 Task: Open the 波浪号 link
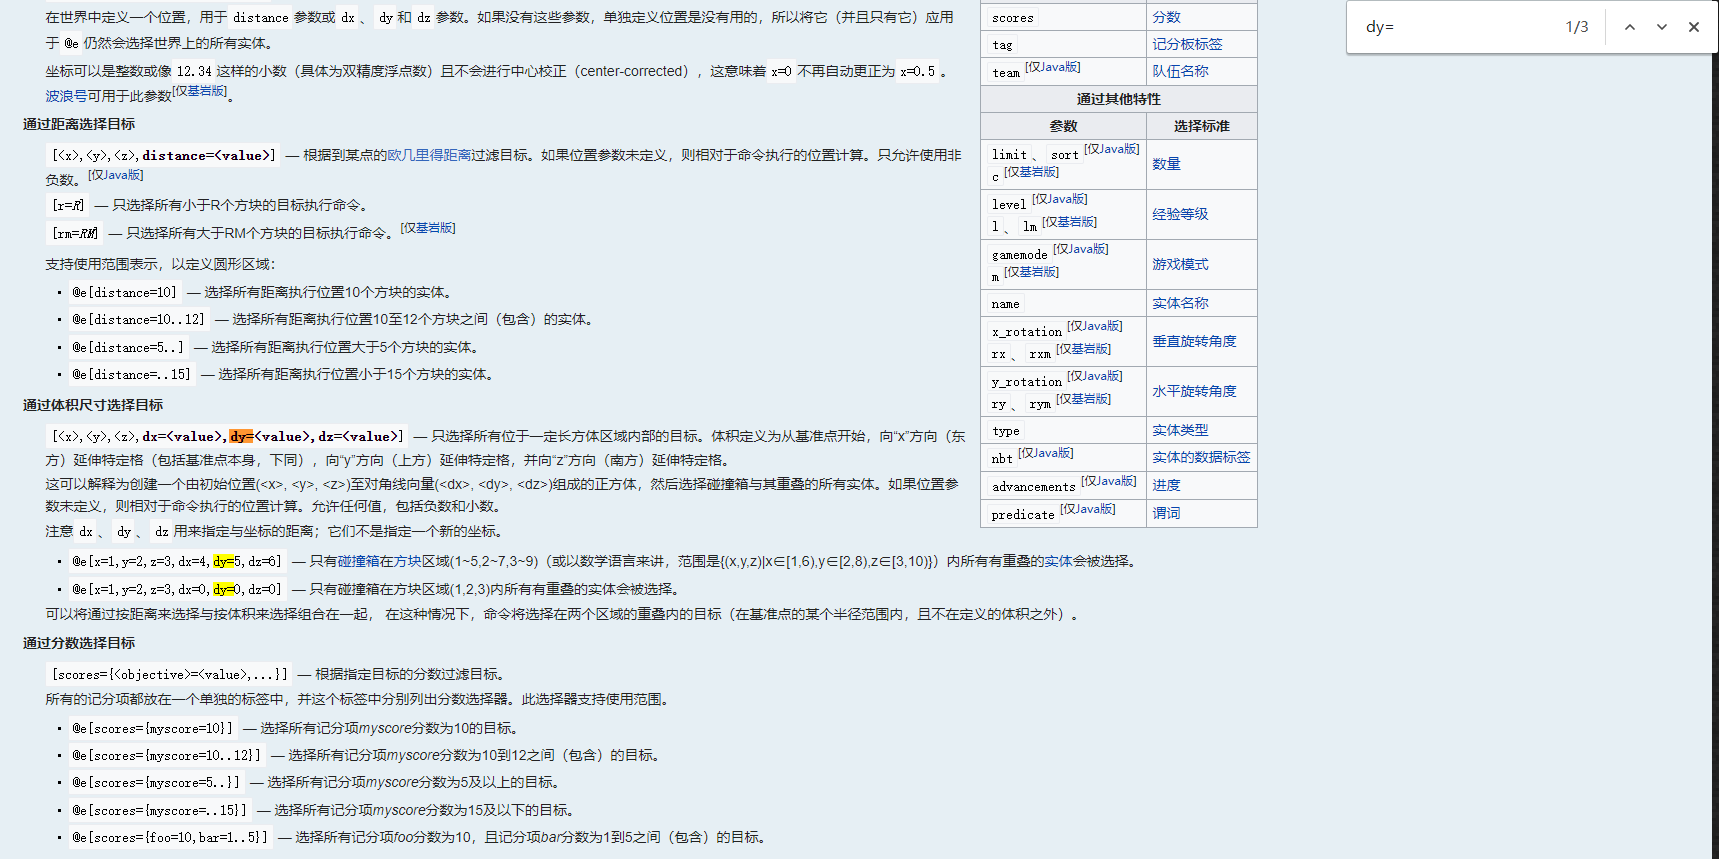66,96
